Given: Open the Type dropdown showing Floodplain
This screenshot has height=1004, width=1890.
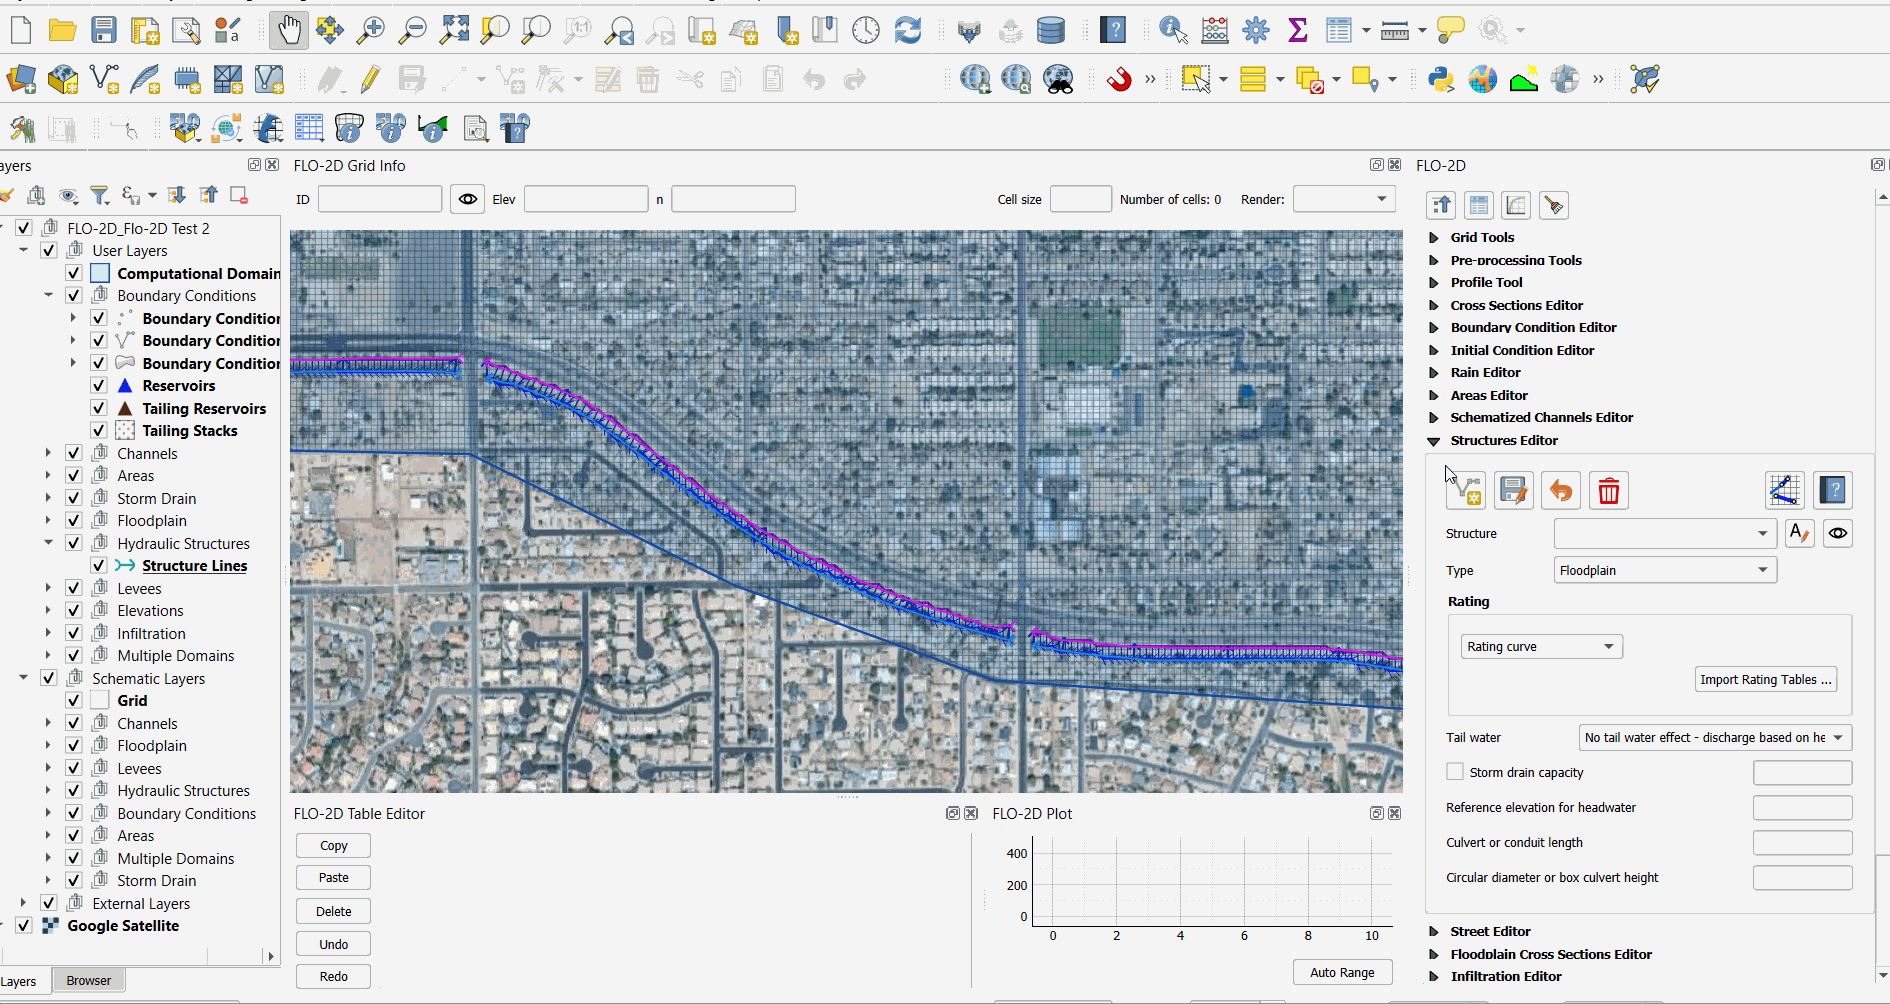Looking at the screenshot, I should [x=1664, y=571].
